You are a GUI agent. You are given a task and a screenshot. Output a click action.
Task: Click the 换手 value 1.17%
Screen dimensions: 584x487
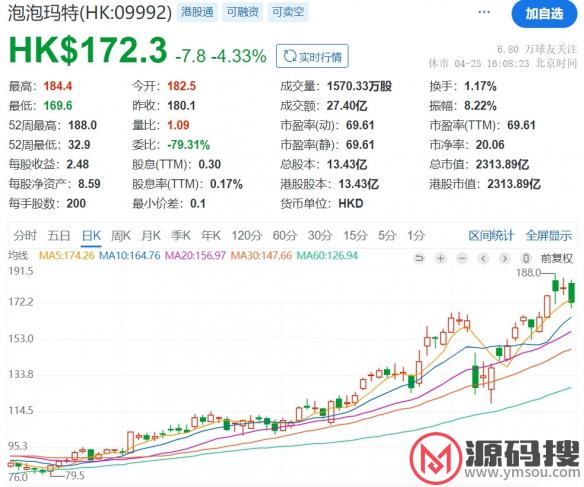(x=480, y=86)
